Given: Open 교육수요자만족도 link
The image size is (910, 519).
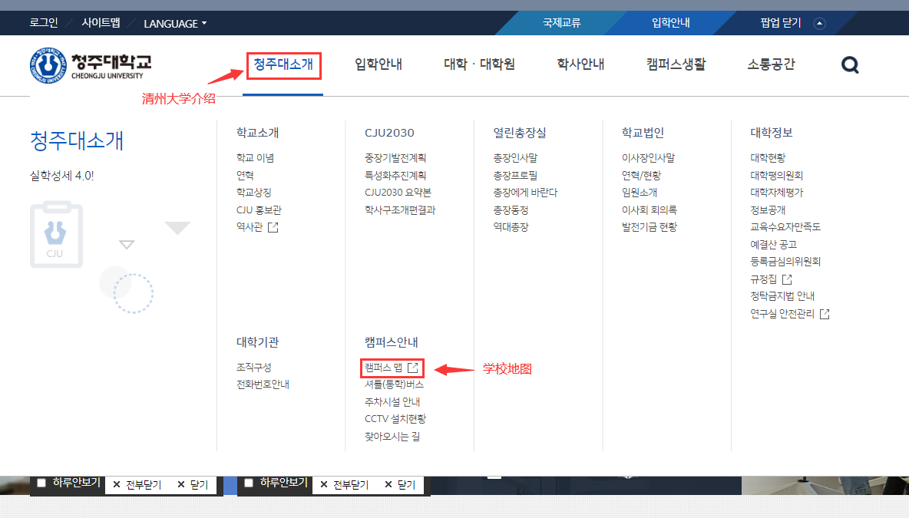Looking at the screenshot, I should (x=785, y=228).
